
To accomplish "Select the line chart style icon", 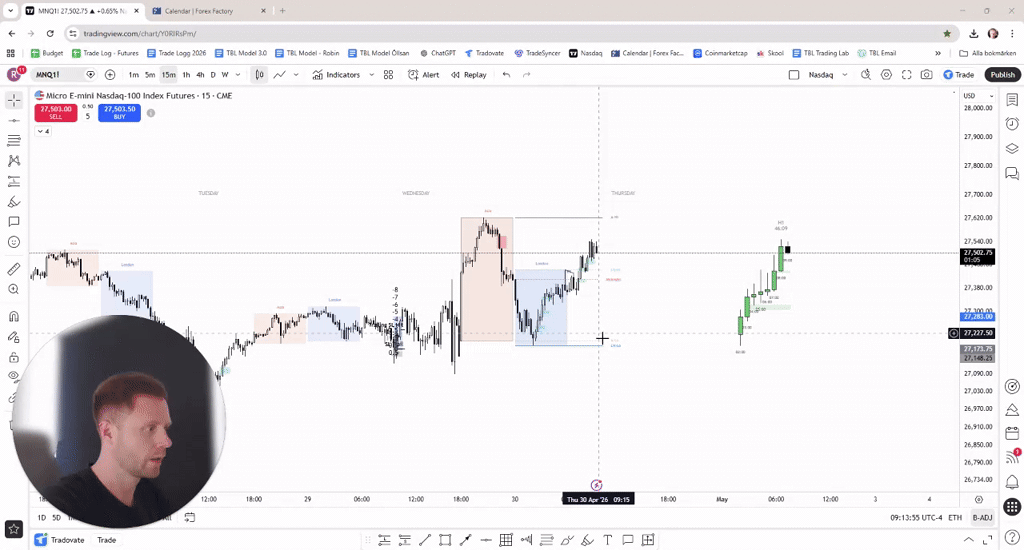I will click(x=280, y=74).
